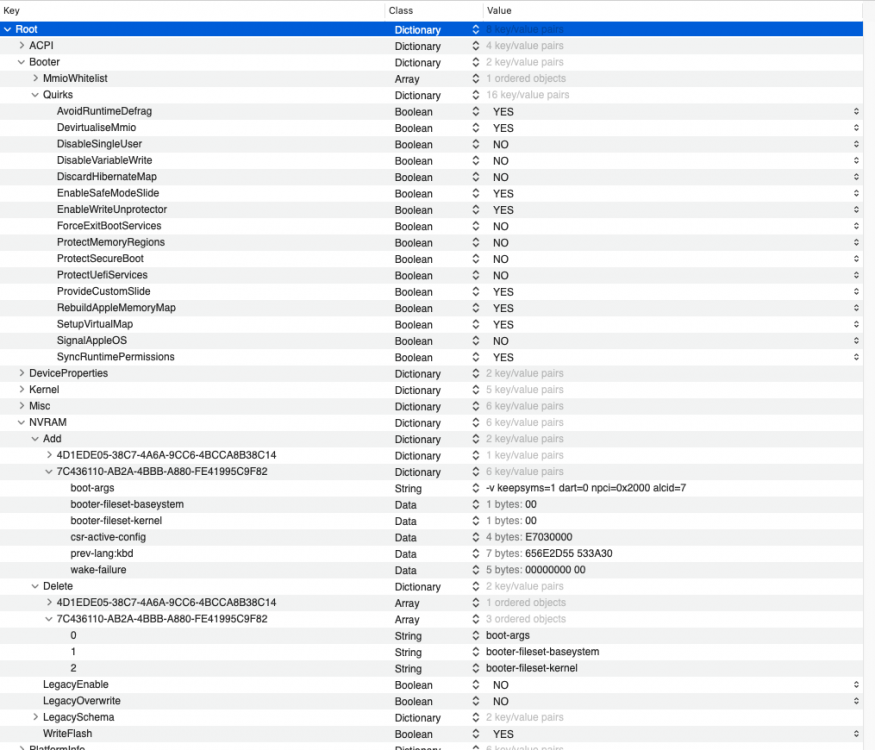Sort by the Class column header
Image resolution: width=875 pixels, height=750 pixels.
[434, 11]
